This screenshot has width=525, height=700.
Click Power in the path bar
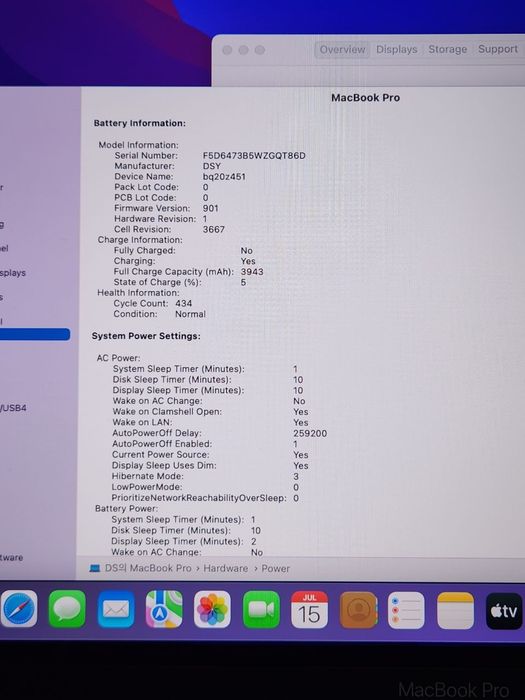click(x=275, y=568)
